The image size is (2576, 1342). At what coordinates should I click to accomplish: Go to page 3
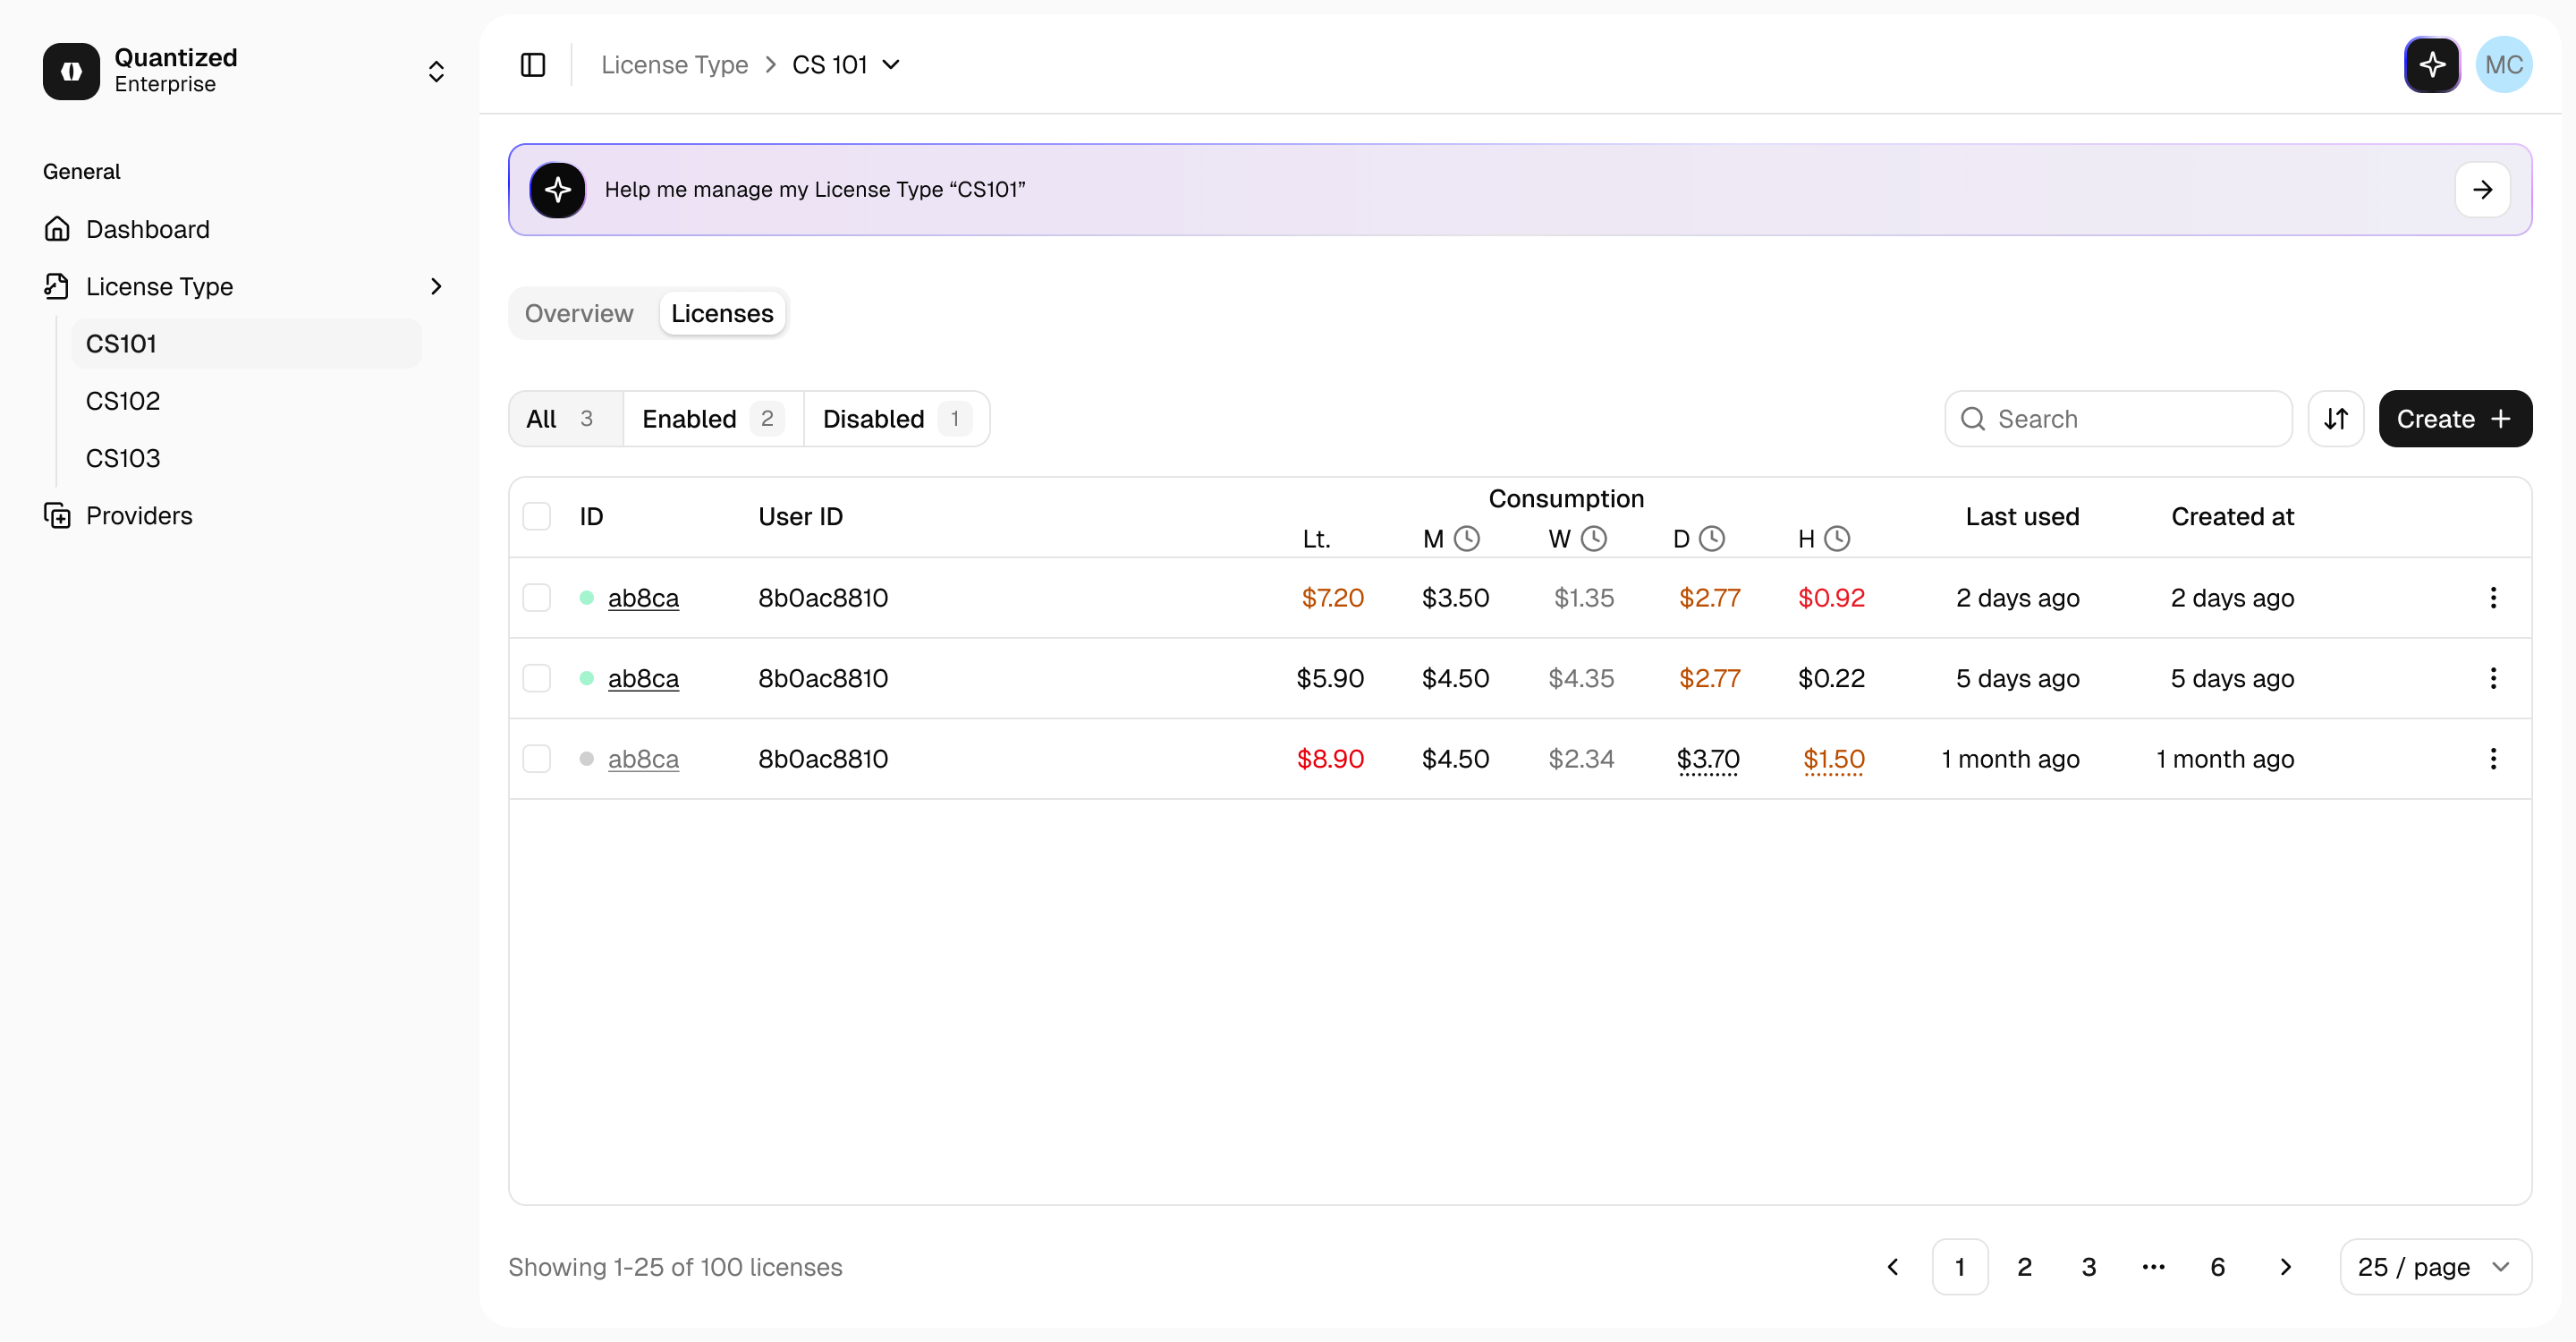2089,1267
